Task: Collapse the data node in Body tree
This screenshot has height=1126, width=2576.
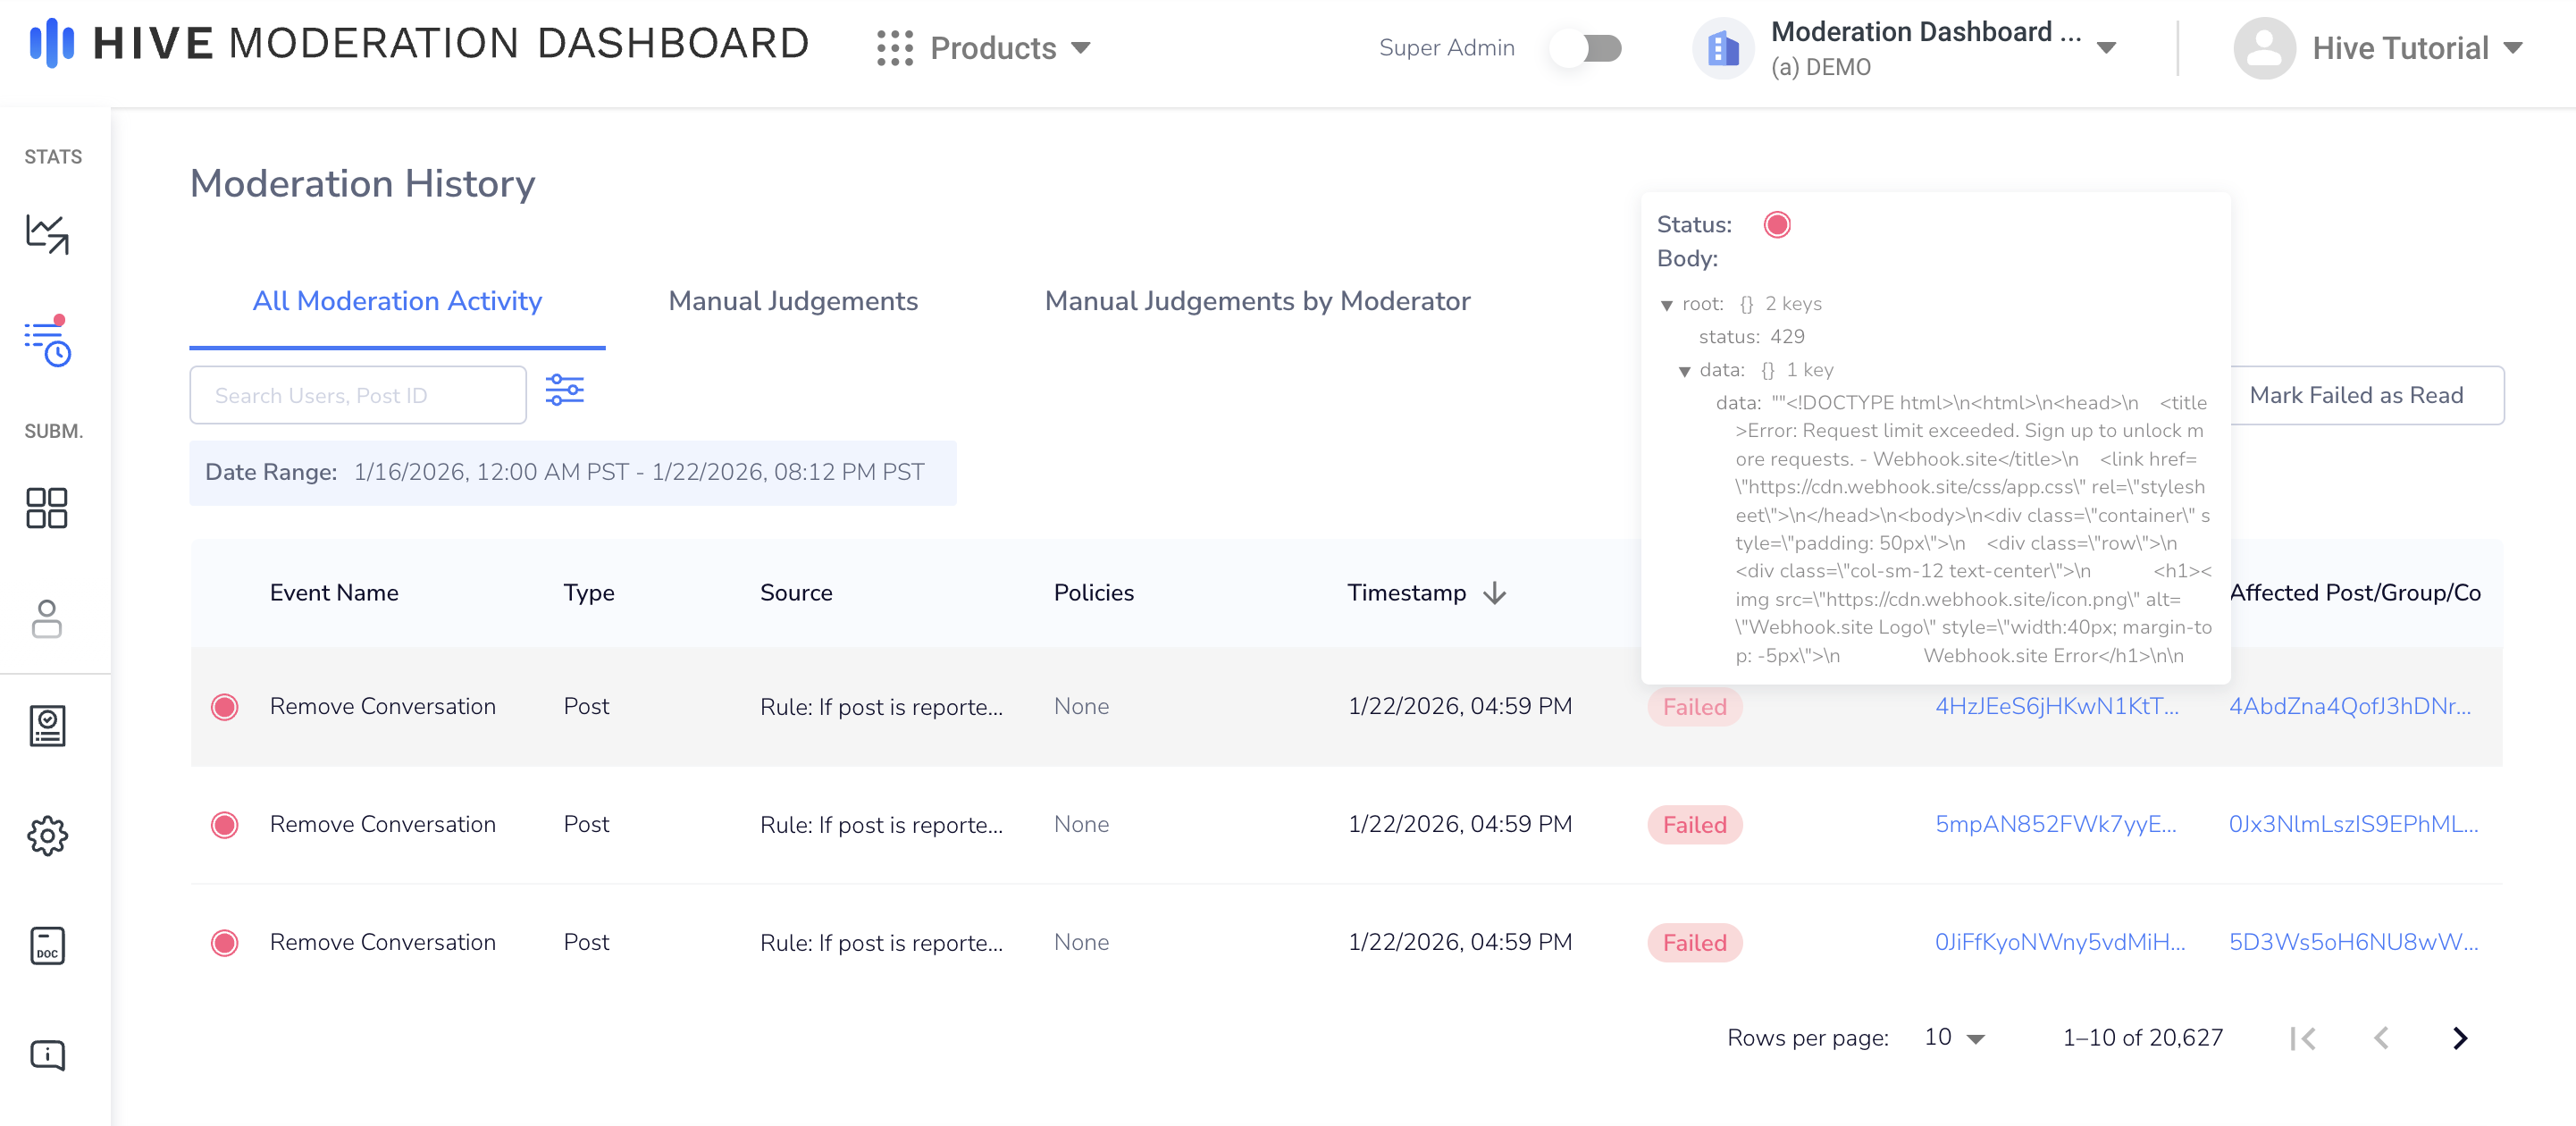Action: click(1684, 371)
